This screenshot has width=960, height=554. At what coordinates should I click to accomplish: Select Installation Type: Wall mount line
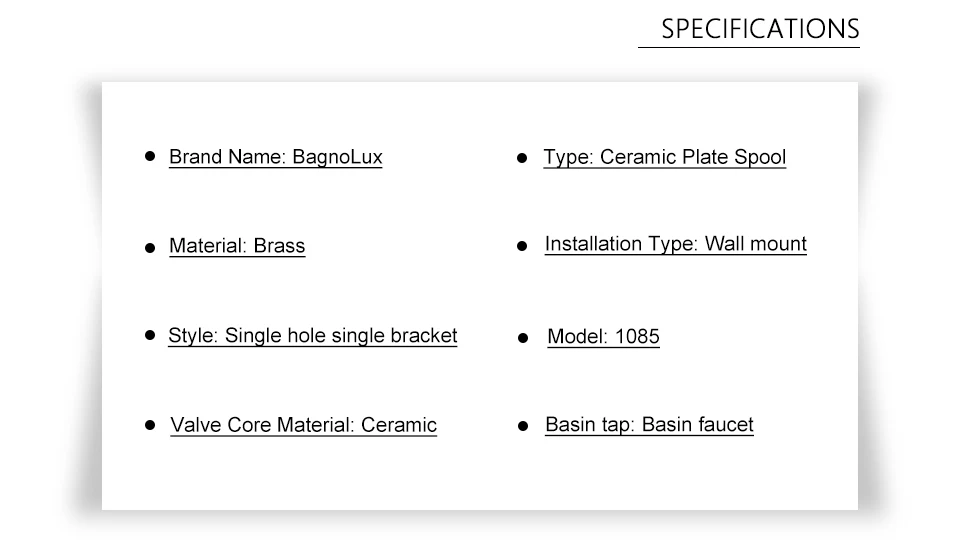pyautogui.click(x=675, y=244)
